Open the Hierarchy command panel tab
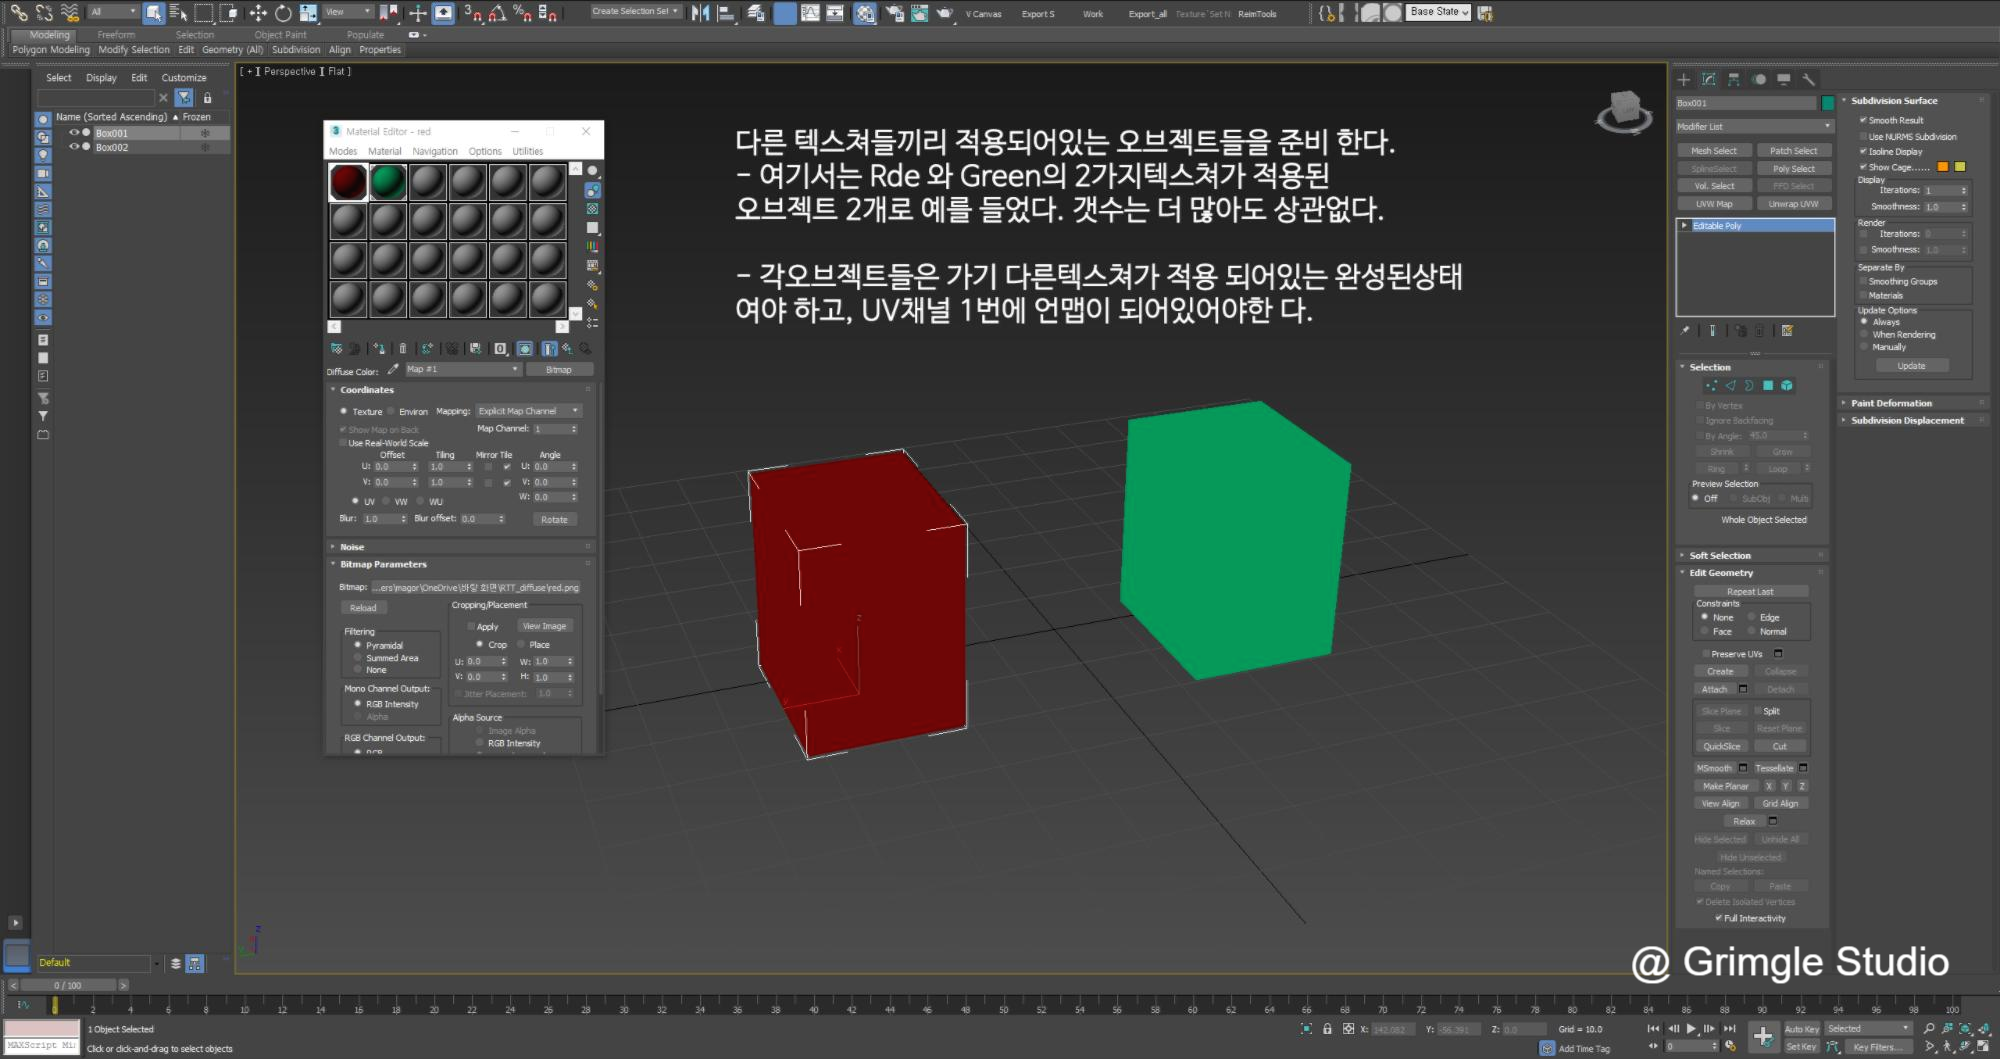 (1734, 79)
